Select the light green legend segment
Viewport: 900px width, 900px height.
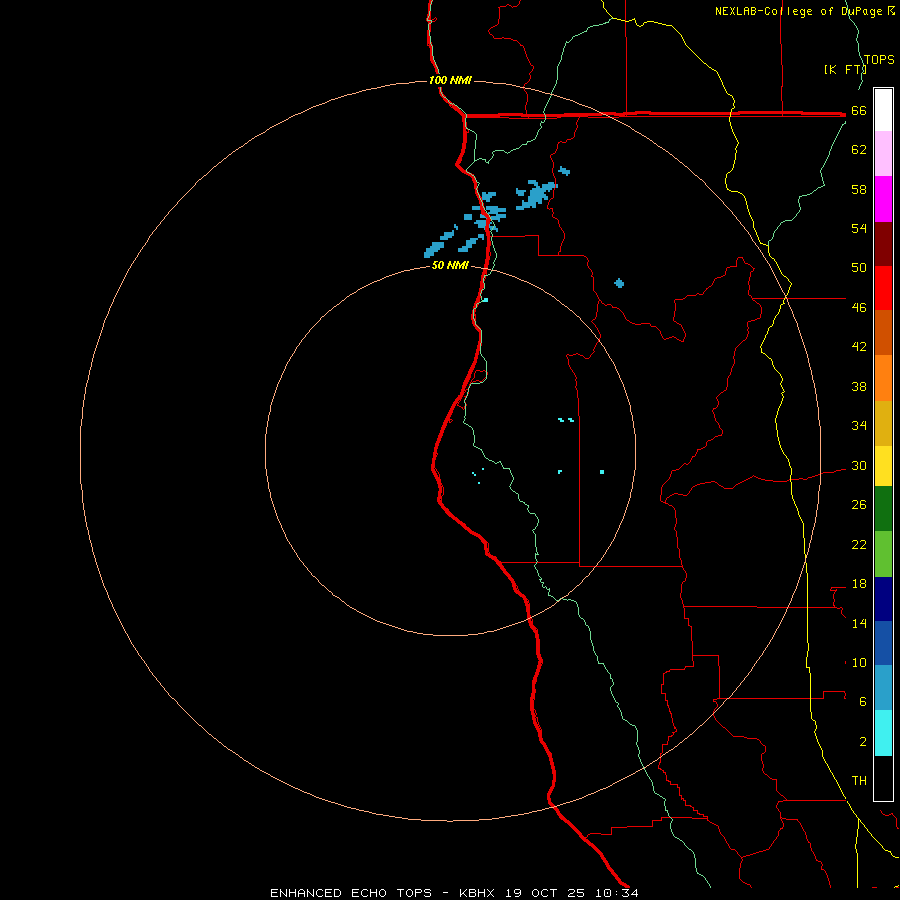pyautogui.click(x=883, y=554)
